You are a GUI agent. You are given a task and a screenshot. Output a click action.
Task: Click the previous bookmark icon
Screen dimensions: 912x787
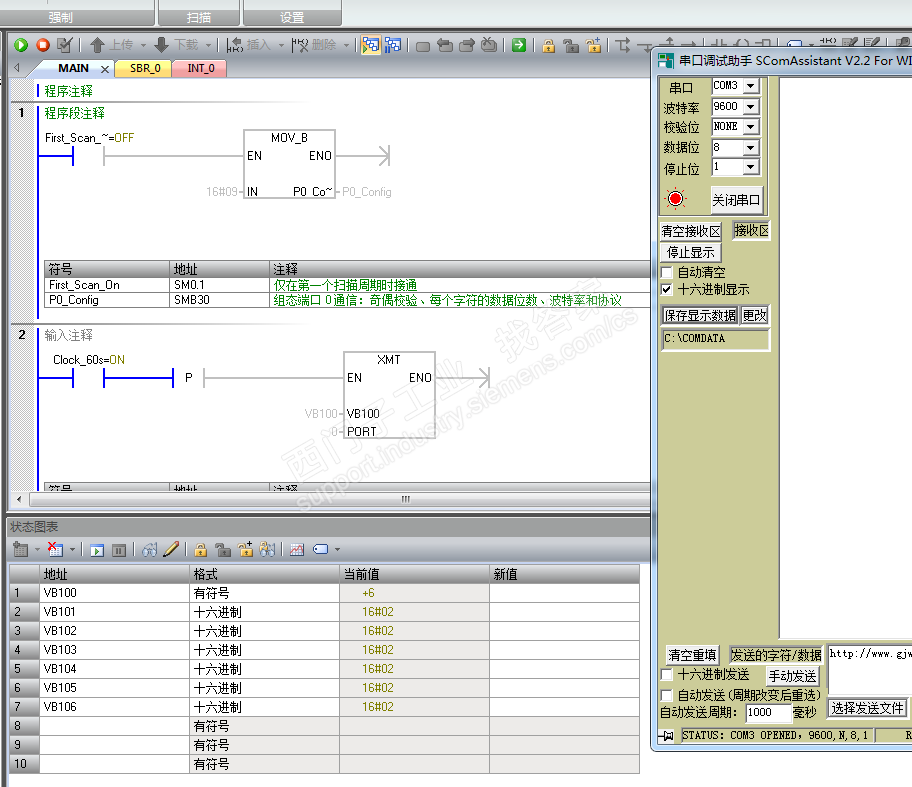[x=445, y=45]
